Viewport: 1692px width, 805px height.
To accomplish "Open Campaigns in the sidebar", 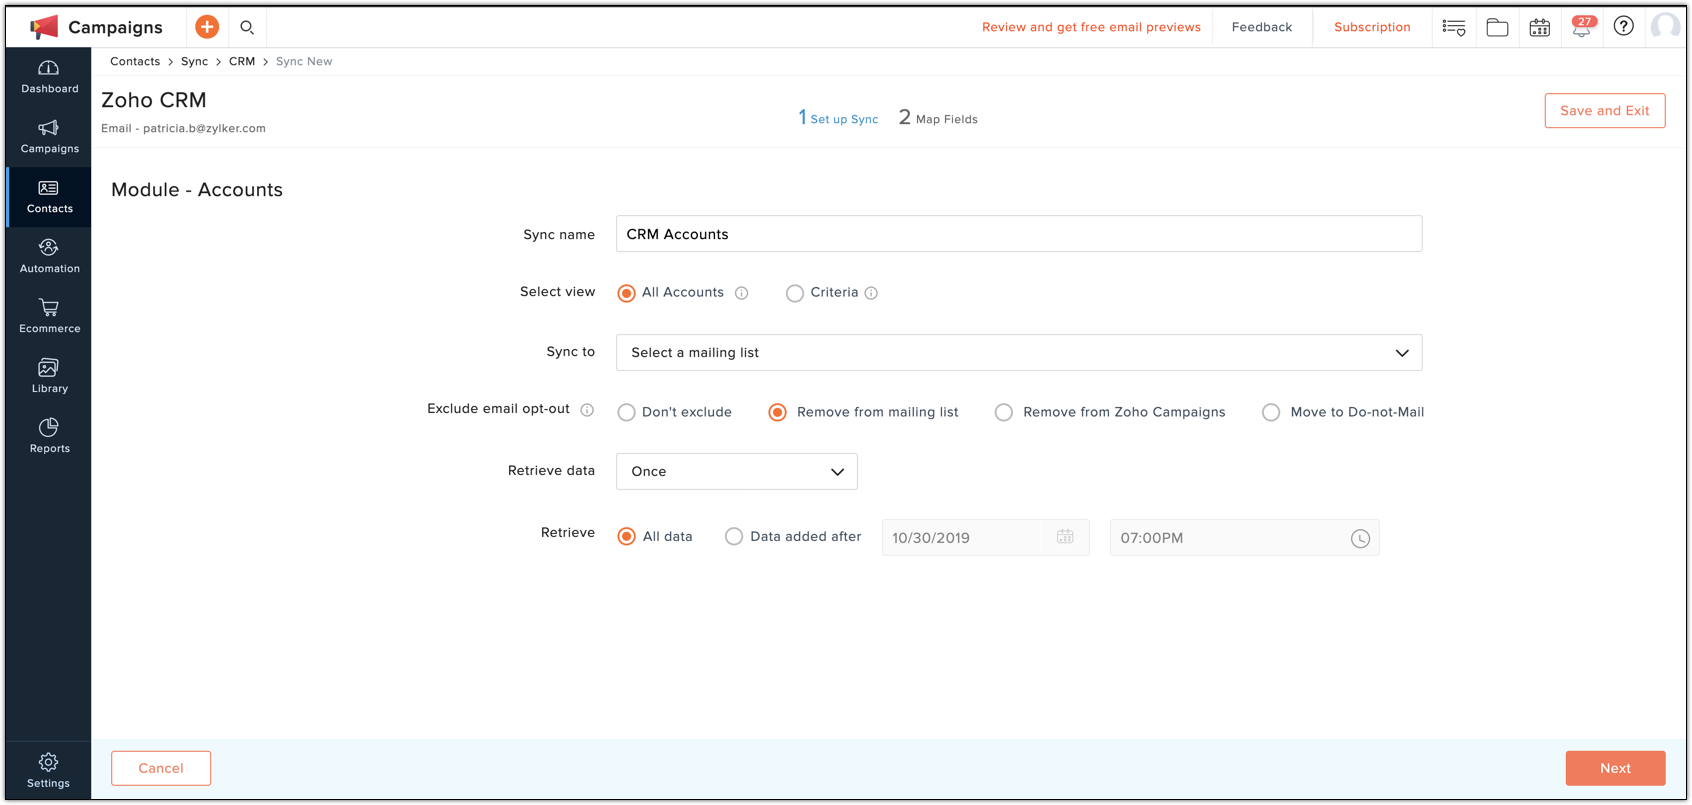I will pos(49,137).
